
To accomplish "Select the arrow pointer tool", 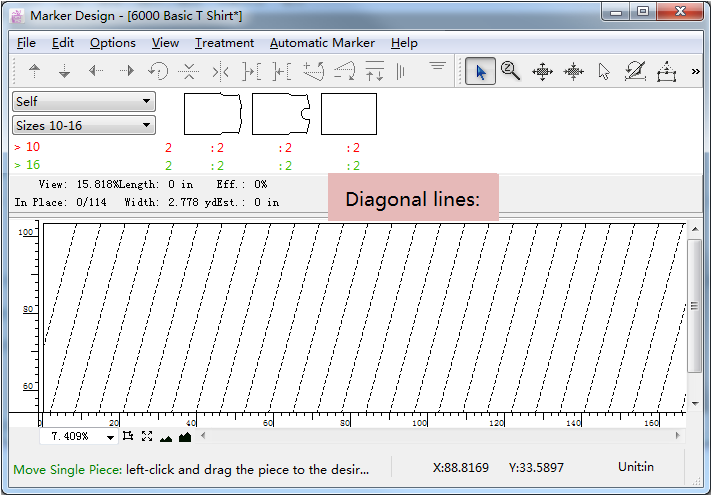I will click(481, 72).
